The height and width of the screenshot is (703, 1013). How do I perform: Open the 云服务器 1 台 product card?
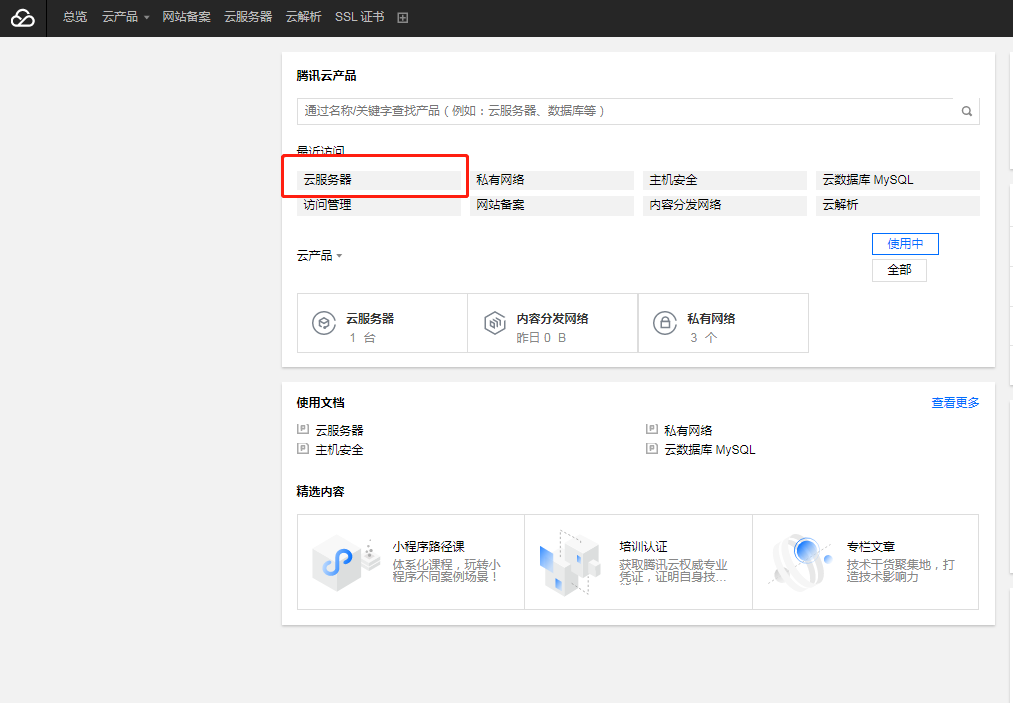coord(382,323)
